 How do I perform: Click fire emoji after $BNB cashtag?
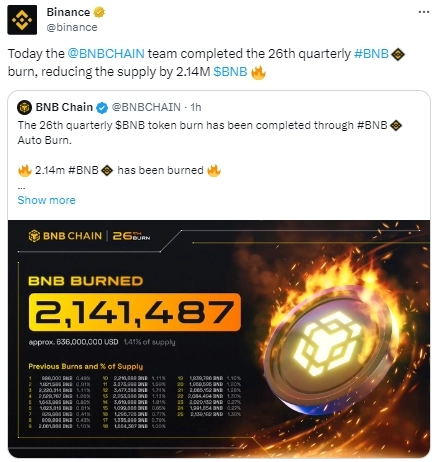pos(258,72)
